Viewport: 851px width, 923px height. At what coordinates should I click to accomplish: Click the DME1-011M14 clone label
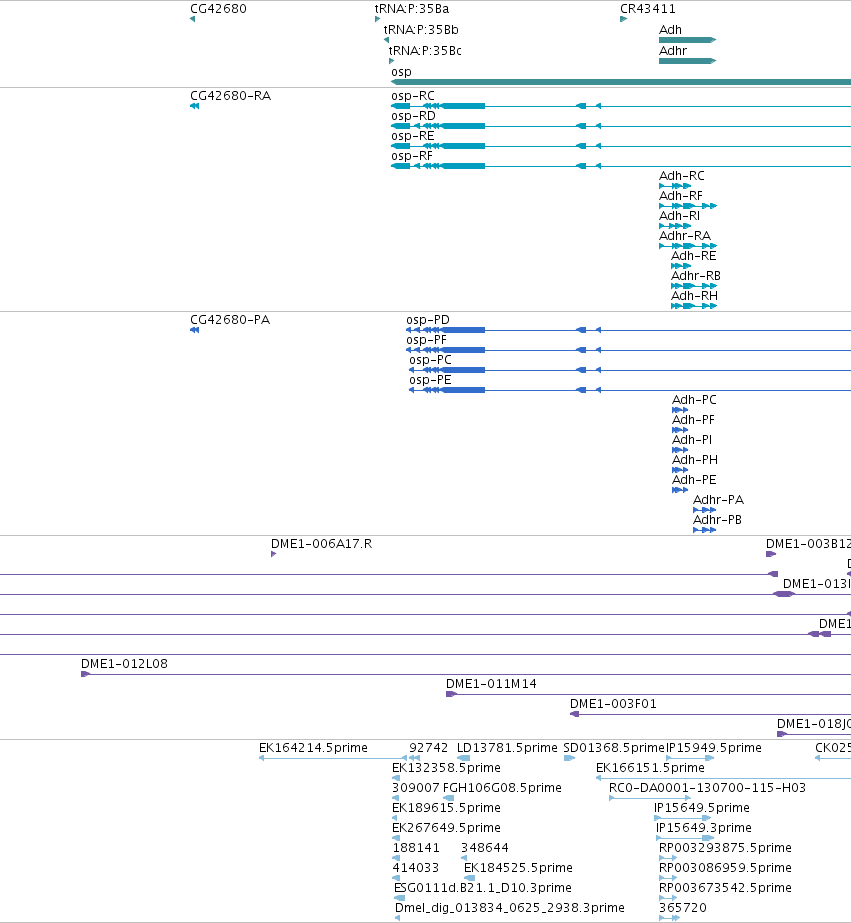491,683
